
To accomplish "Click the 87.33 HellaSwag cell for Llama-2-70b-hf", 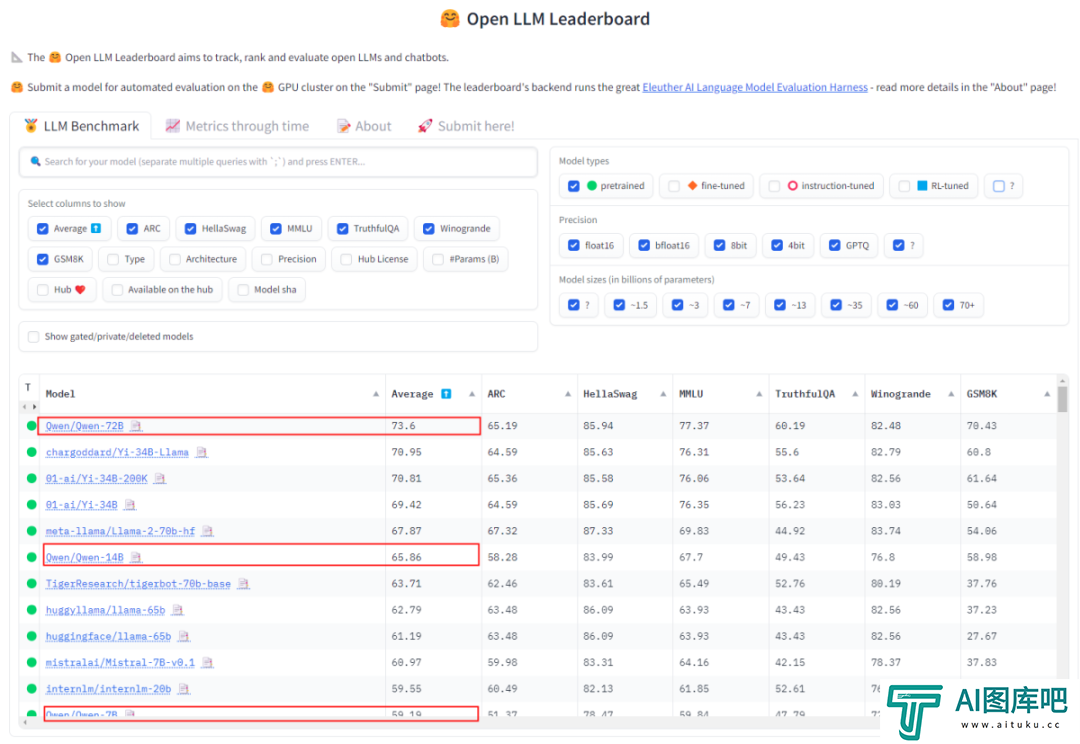I will [625, 531].
